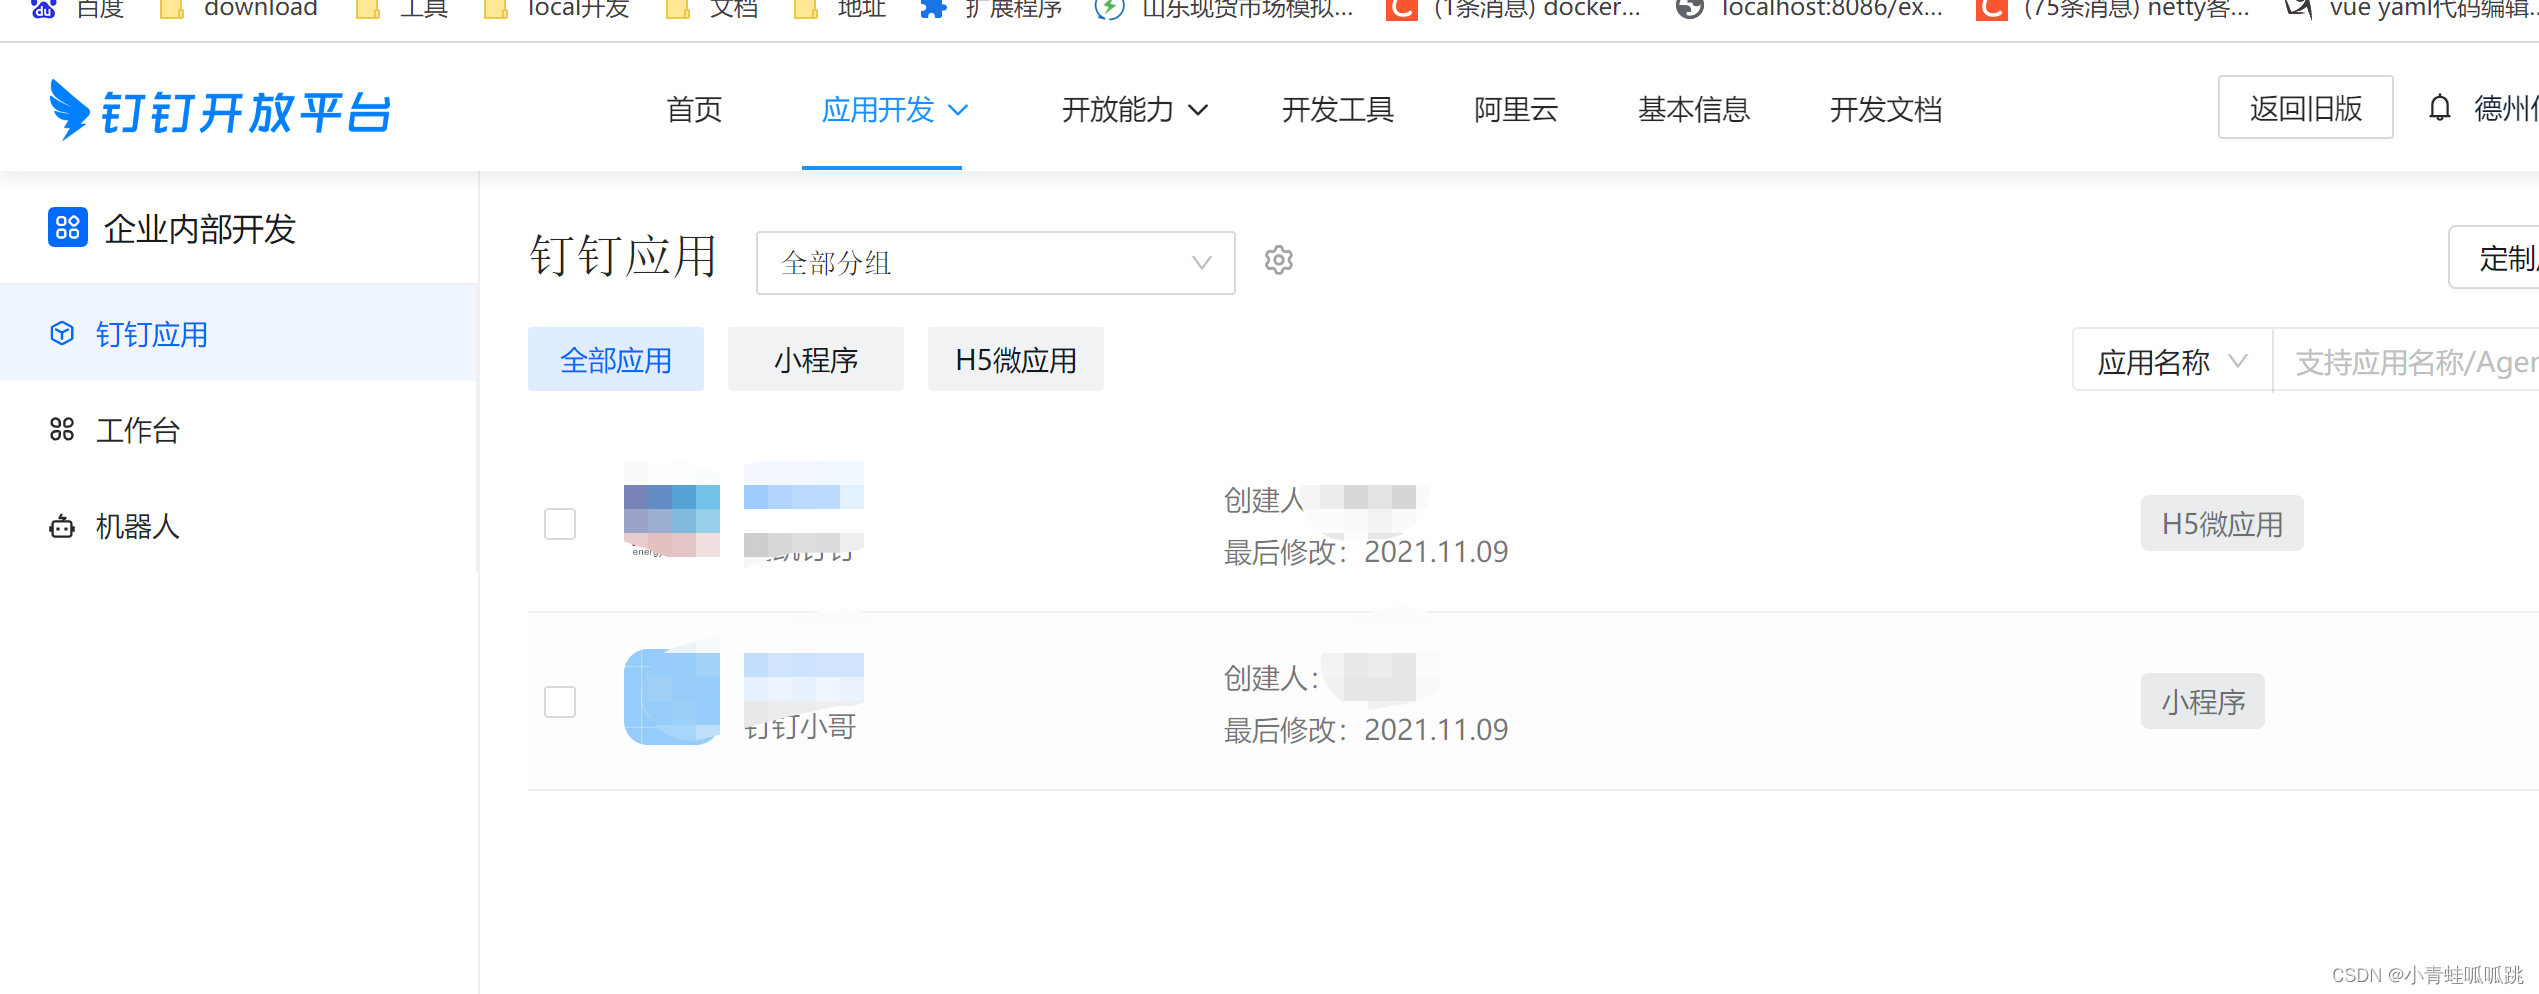Click the 小程序 tag in second row
The image size is (2539, 994).
pos(2203,701)
